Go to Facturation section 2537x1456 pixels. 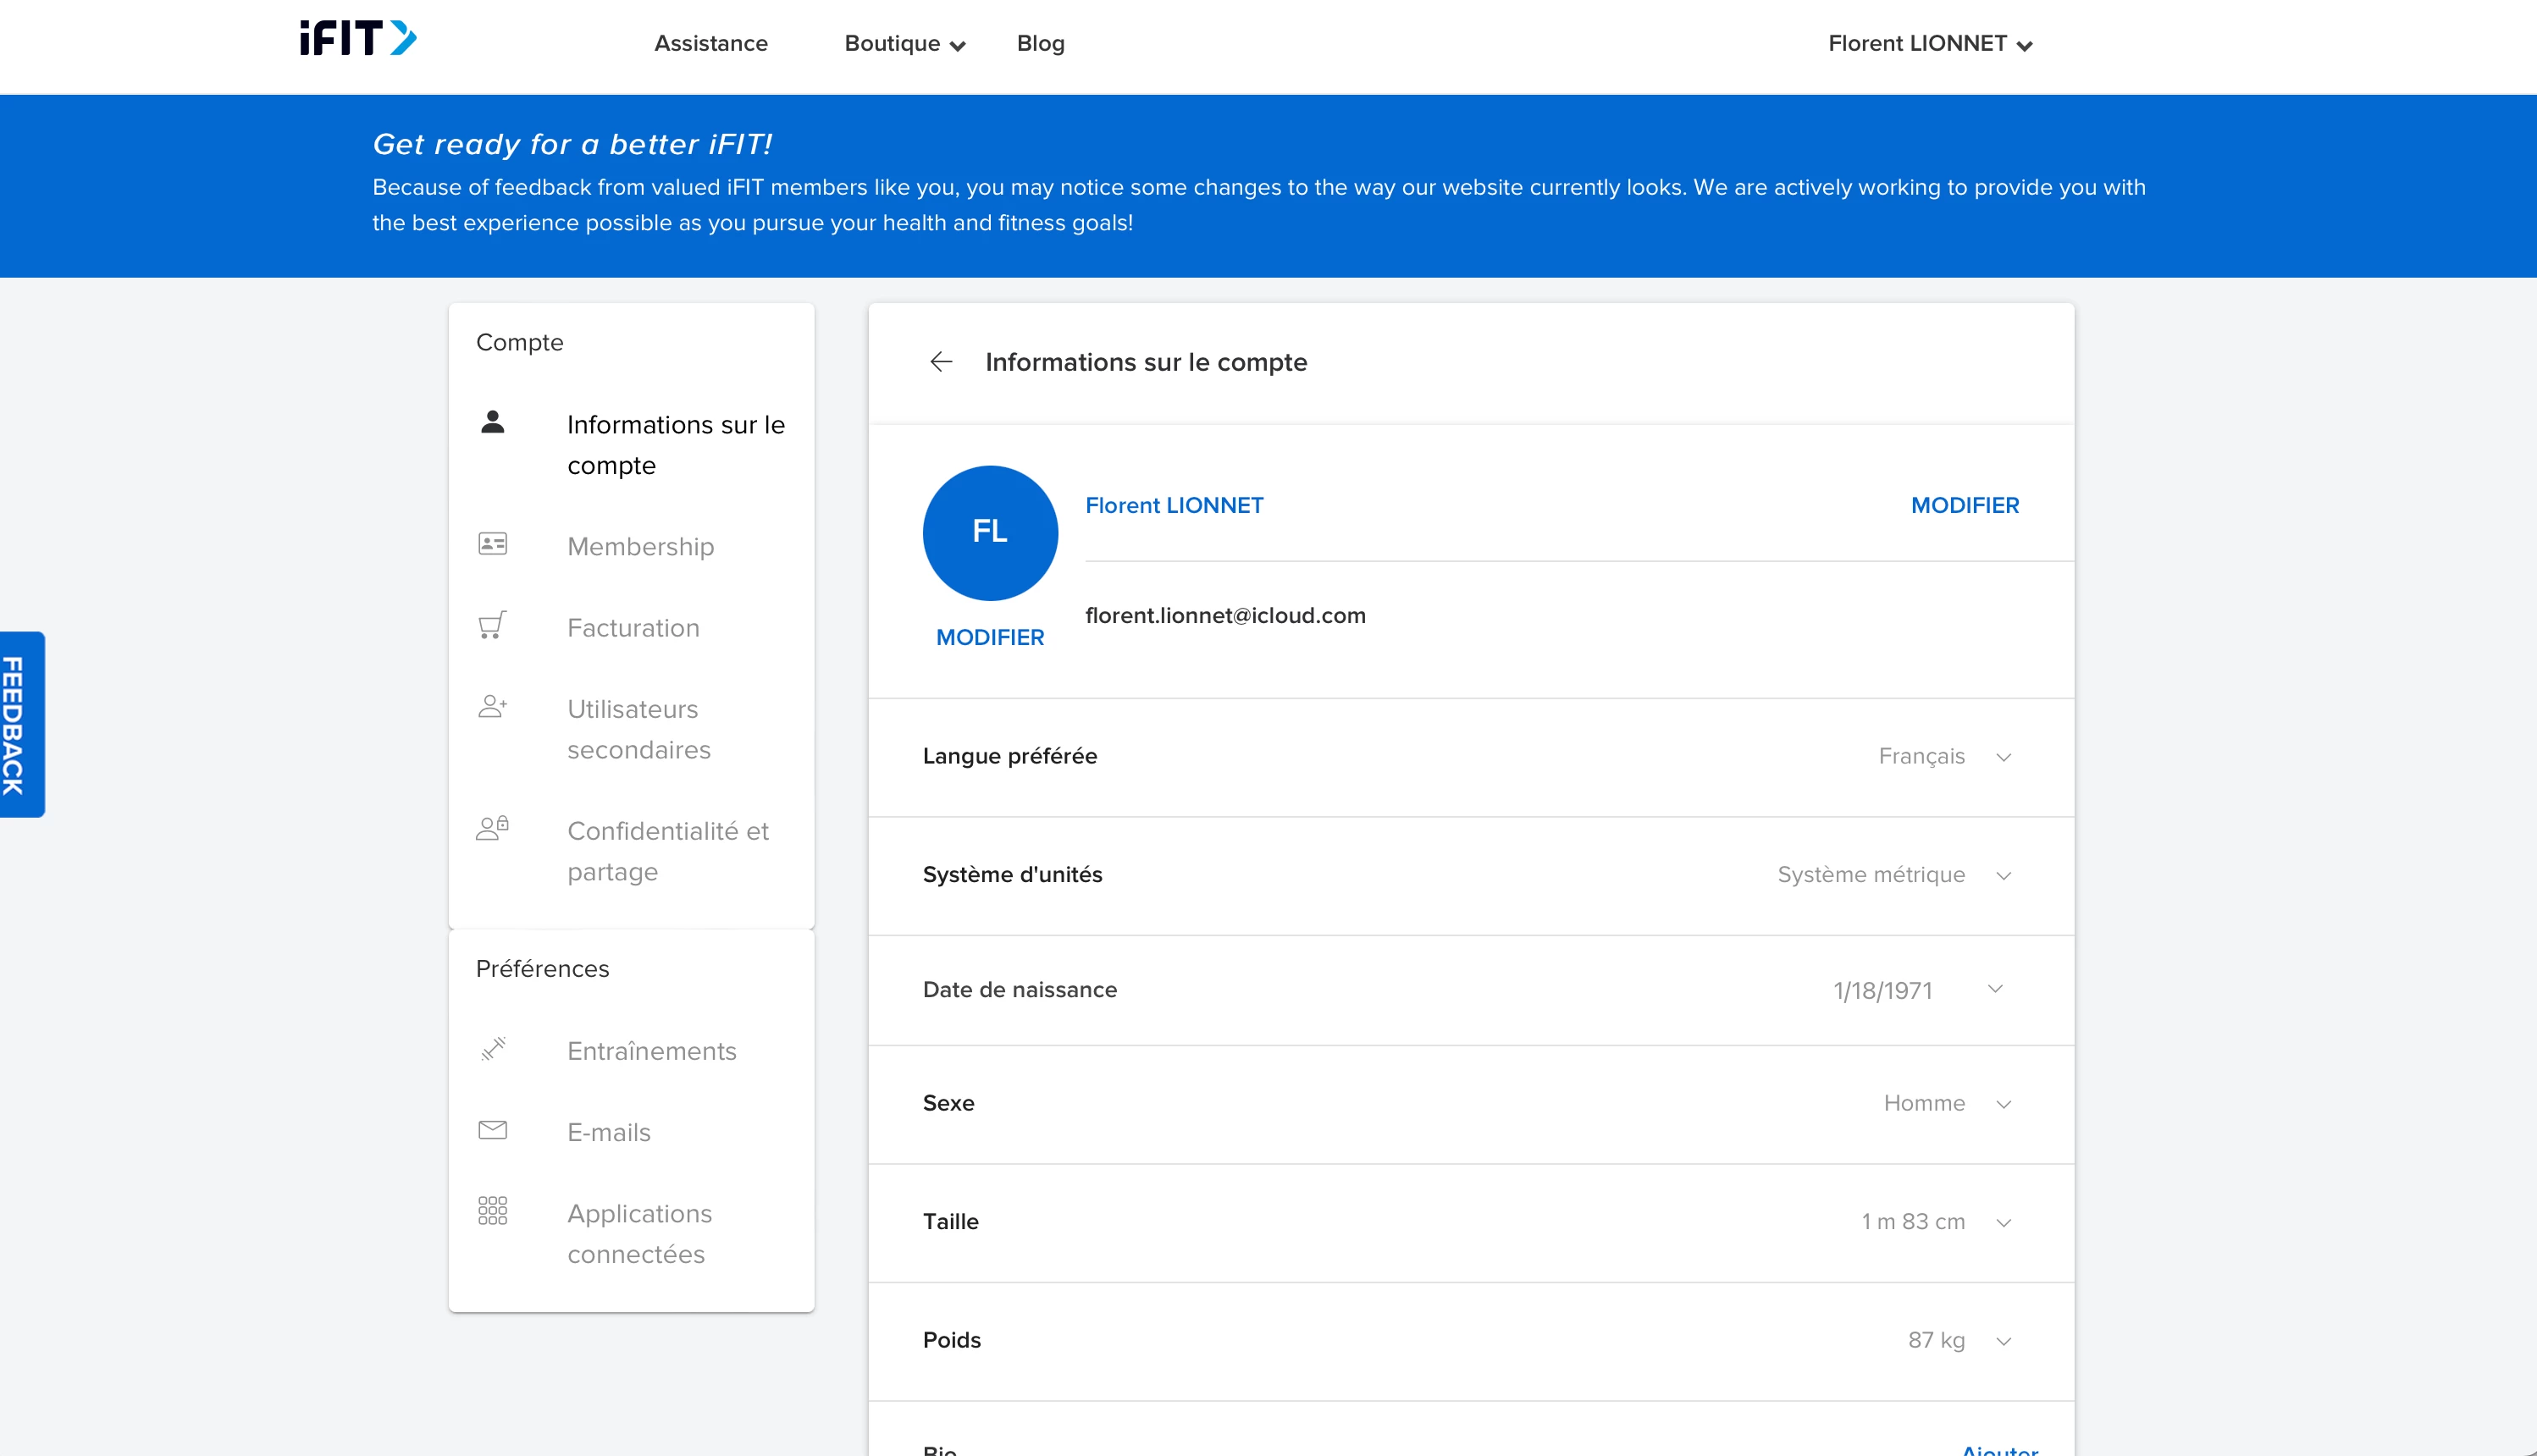pyautogui.click(x=632, y=627)
